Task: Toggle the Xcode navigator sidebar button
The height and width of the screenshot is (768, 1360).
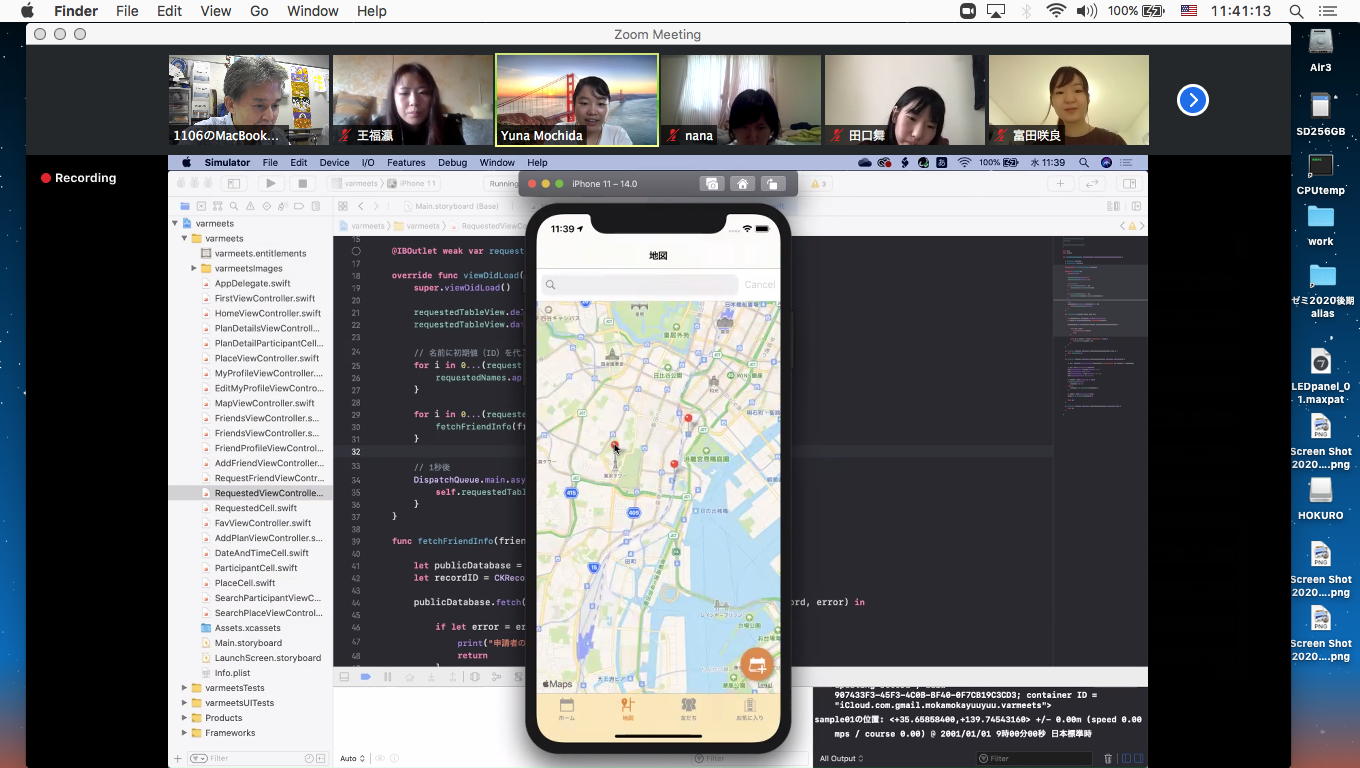Action: coord(234,184)
